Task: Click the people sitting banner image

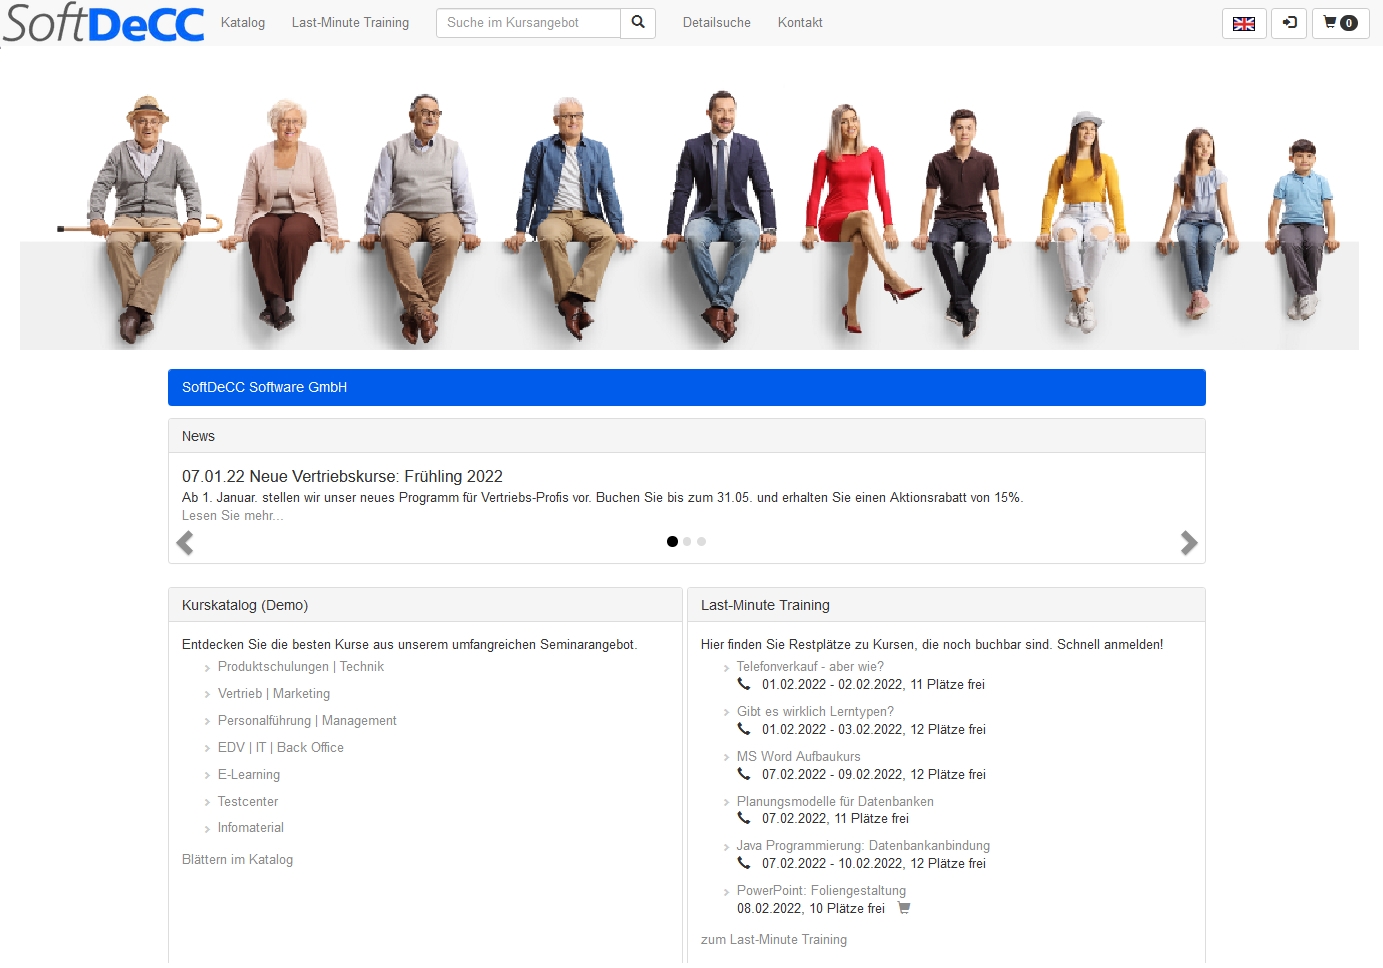Action: [x=690, y=217]
